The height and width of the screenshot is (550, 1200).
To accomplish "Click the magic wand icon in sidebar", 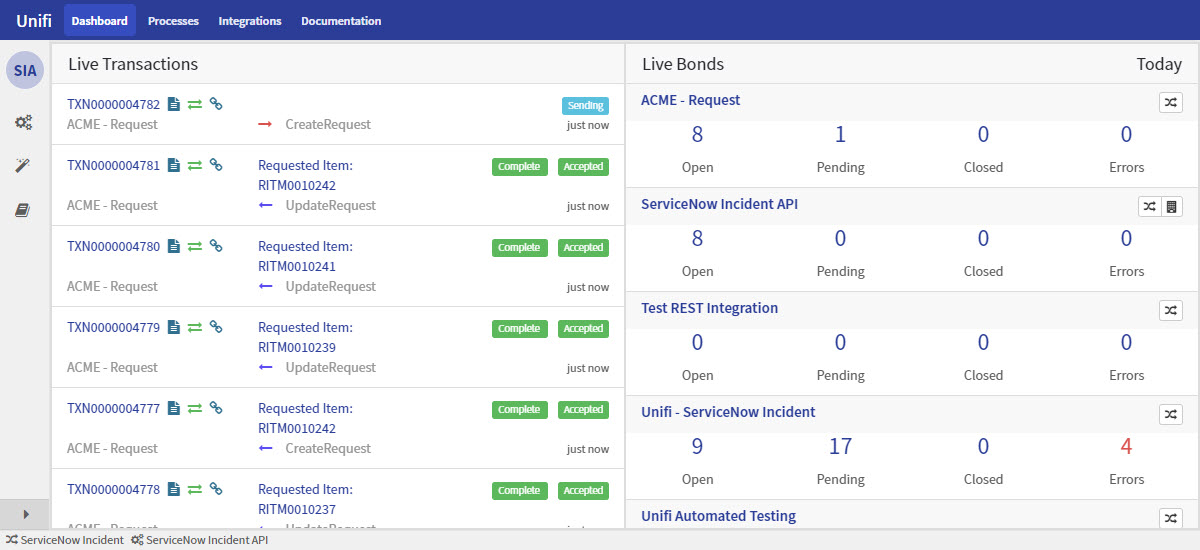I will [24, 165].
